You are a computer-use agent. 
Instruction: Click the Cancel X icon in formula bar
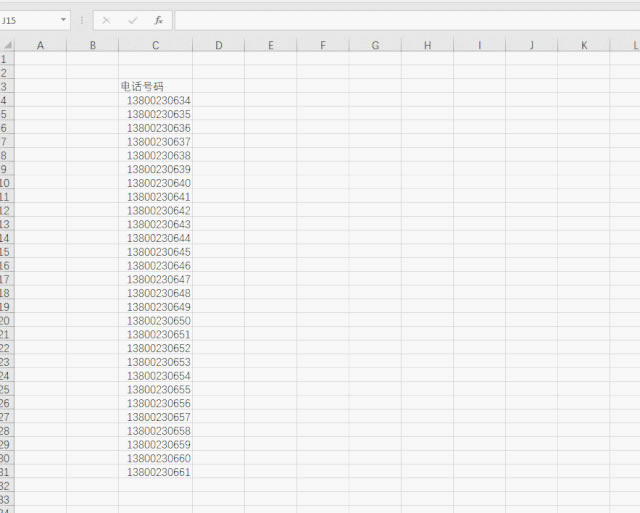tap(106, 20)
